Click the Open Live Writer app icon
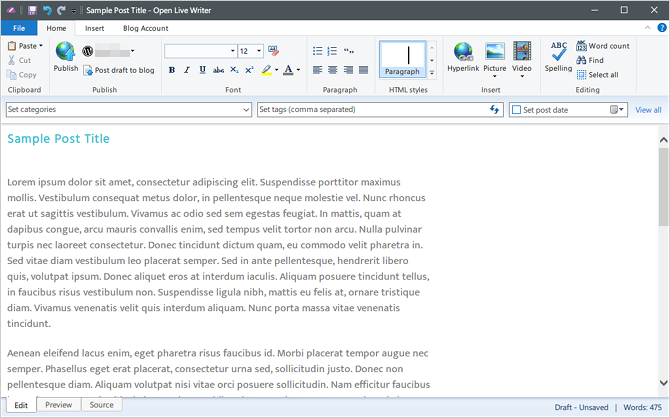670x418 pixels. tap(12, 10)
